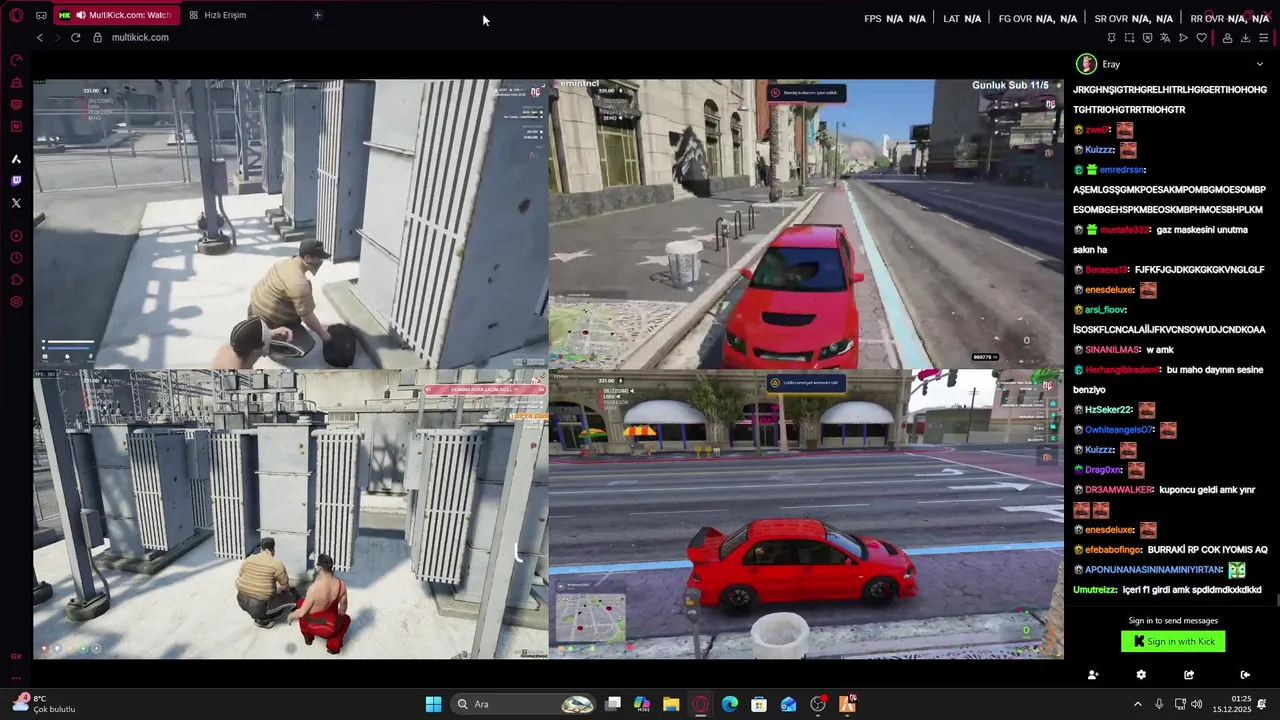Viewport: 1280px width, 720px height.
Task: Translate page with translate icon
Action: pos(1165,38)
